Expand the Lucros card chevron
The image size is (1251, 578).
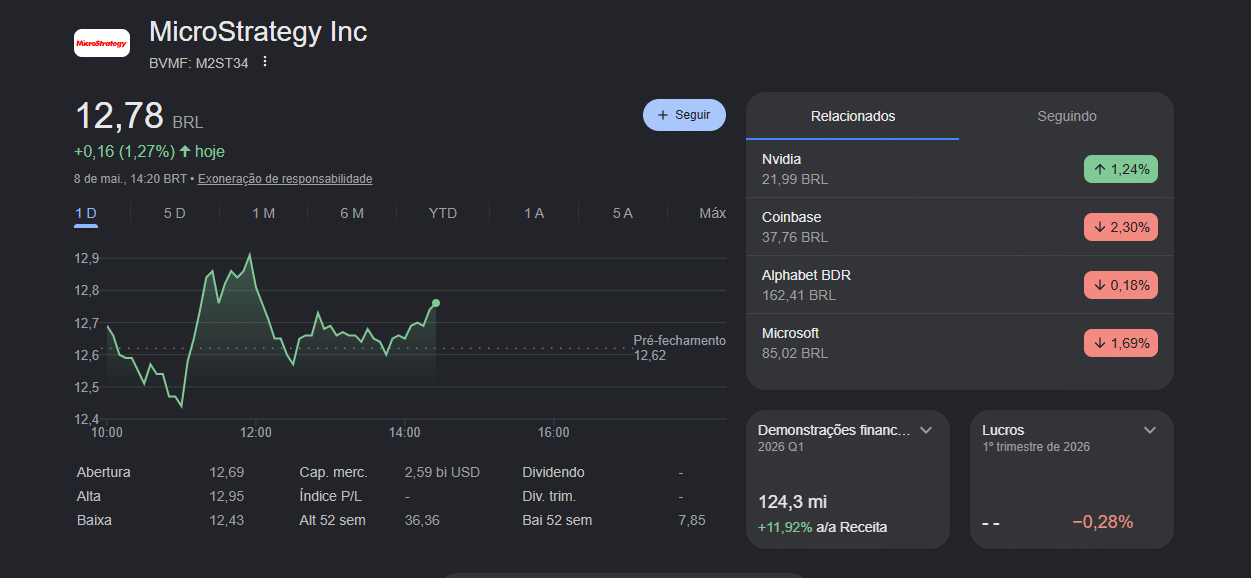[1150, 430]
